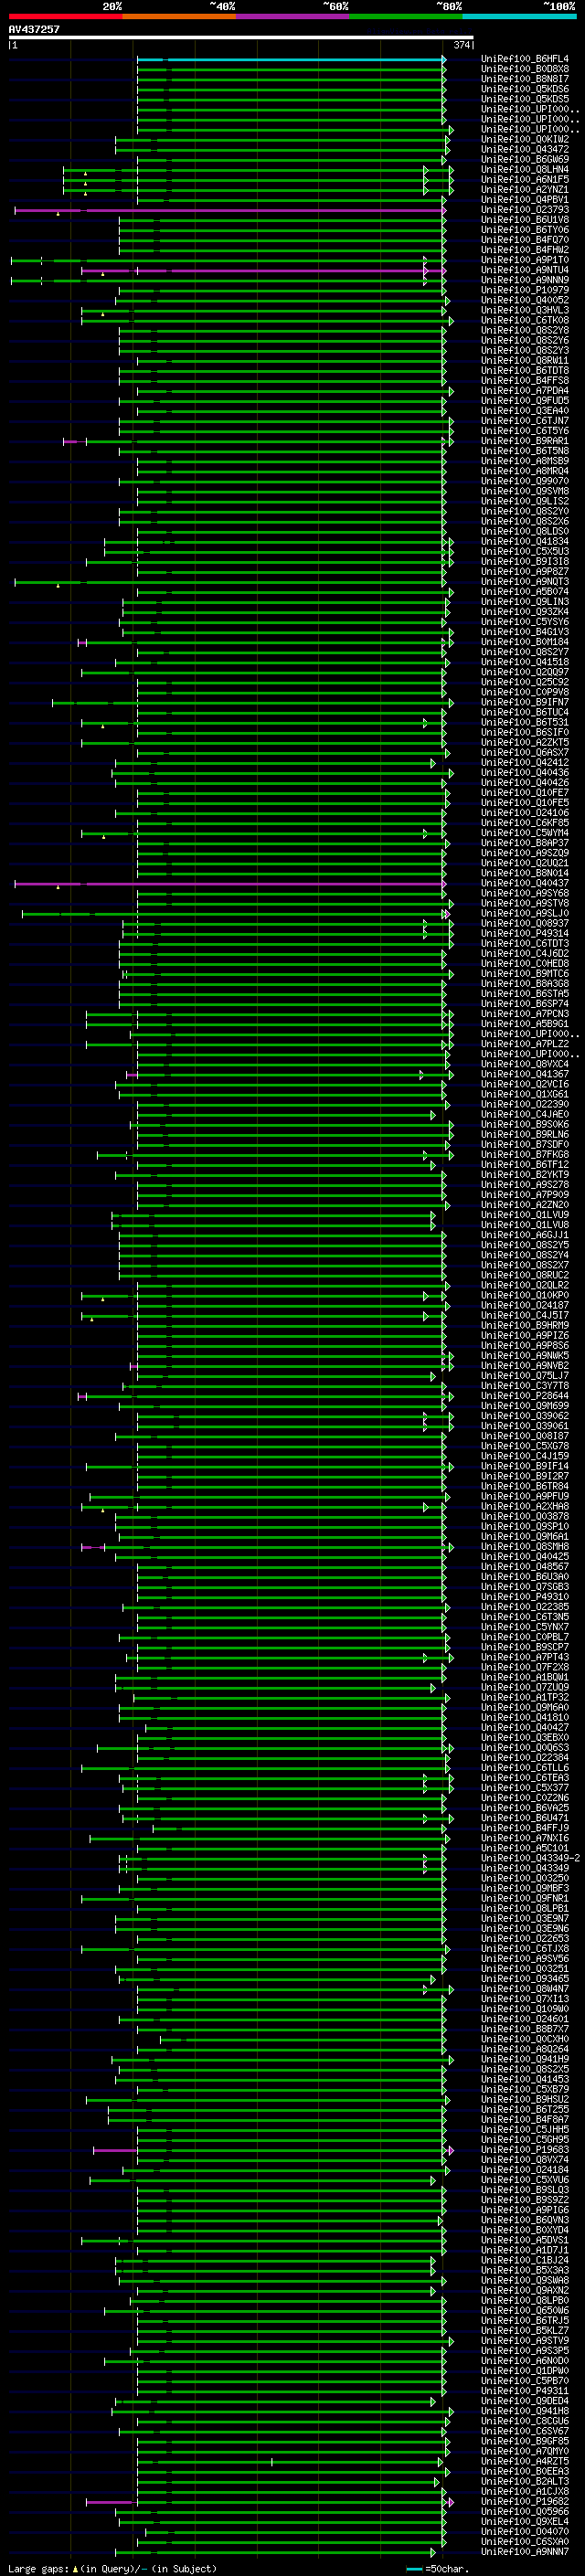Image resolution: width=585 pixels, height=2576 pixels.
Task: Select the UniRef100_O23793 label
Action: point(524,210)
